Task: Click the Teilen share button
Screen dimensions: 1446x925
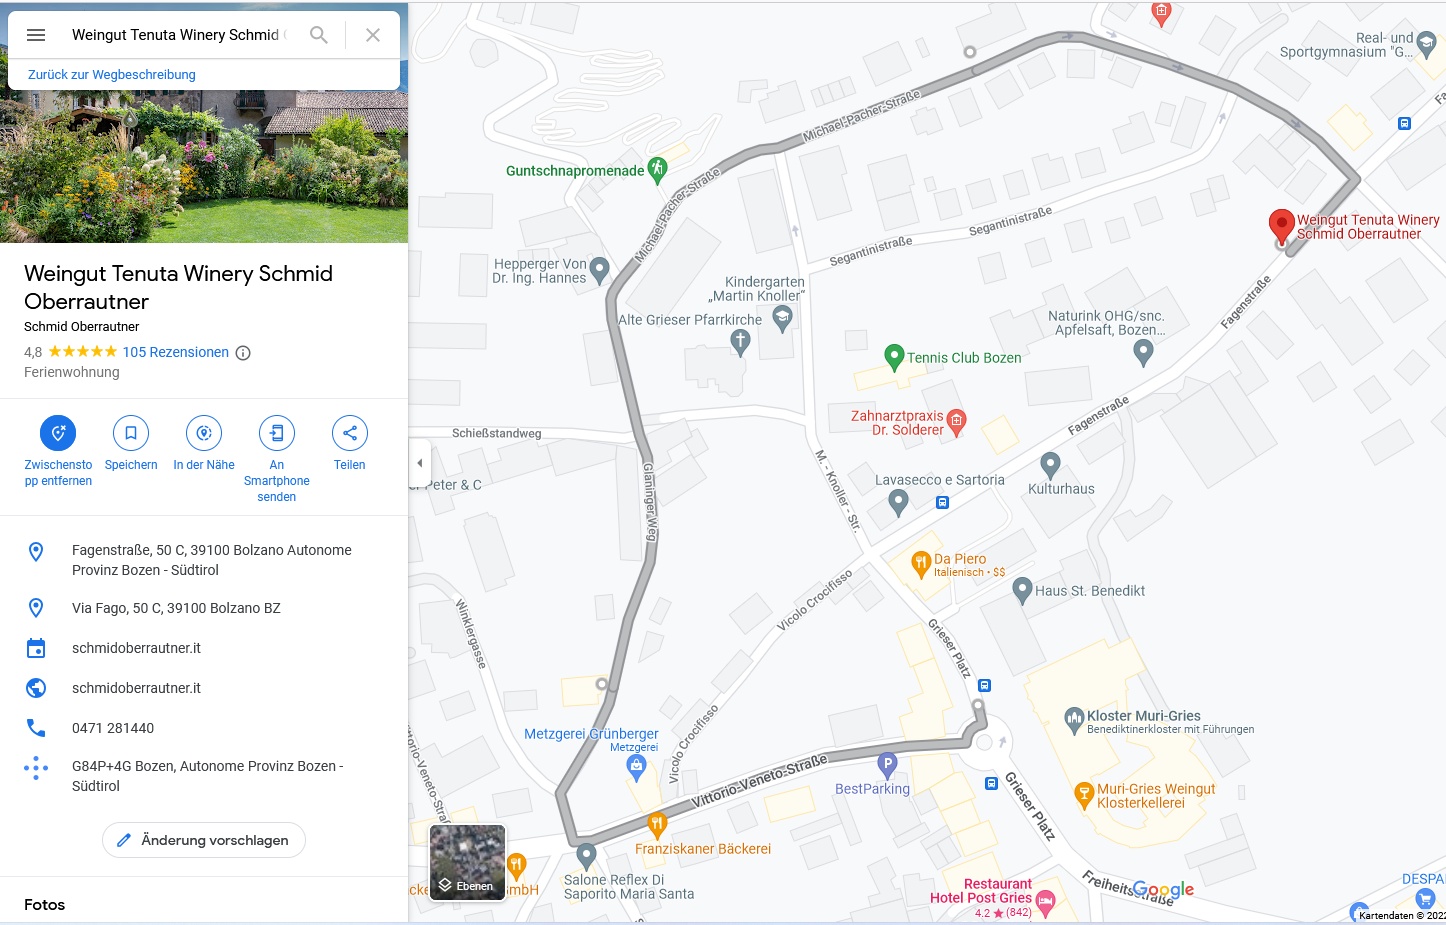Action: coord(350,444)
